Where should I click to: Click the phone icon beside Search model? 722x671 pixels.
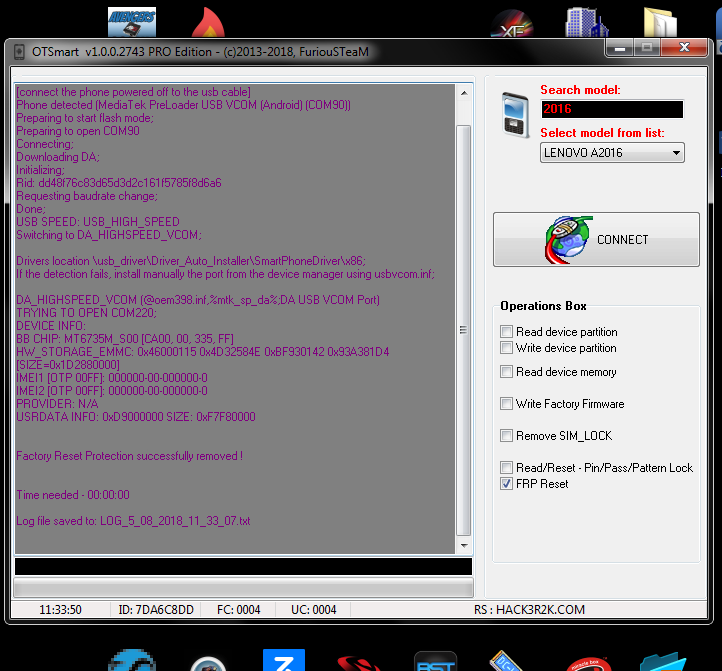pos(515,115)
